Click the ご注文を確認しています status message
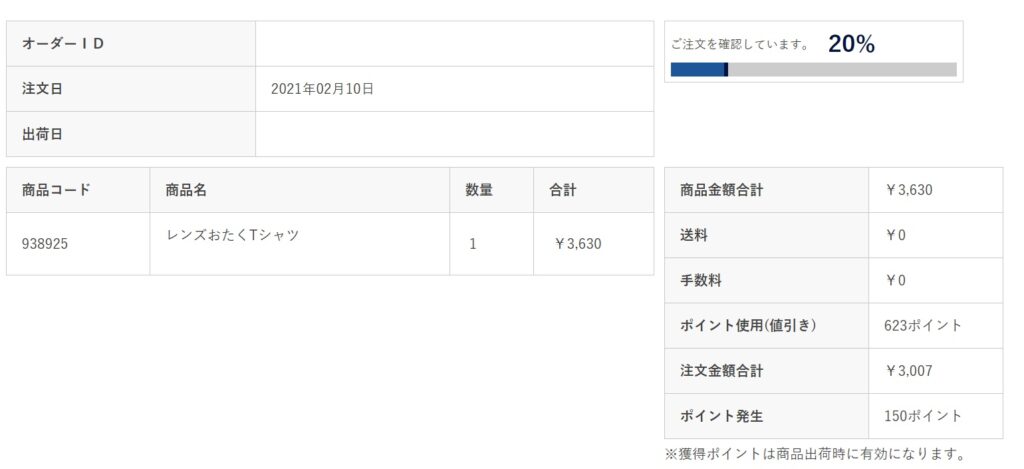 tap(740, 44)
